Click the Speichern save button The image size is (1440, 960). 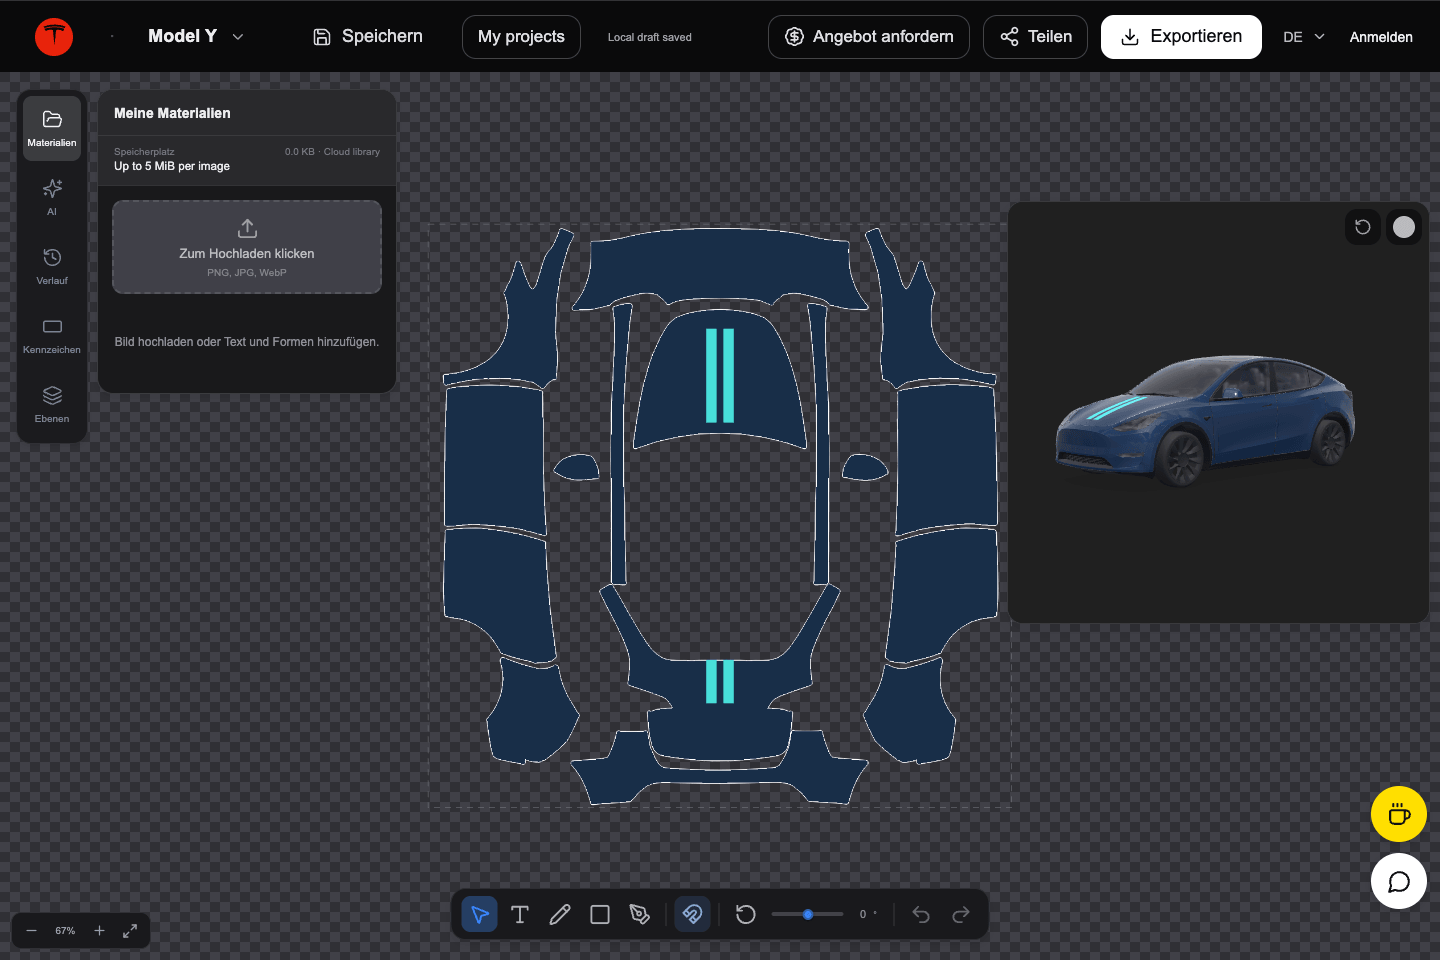pyautogui.click(x=368, y=37)
